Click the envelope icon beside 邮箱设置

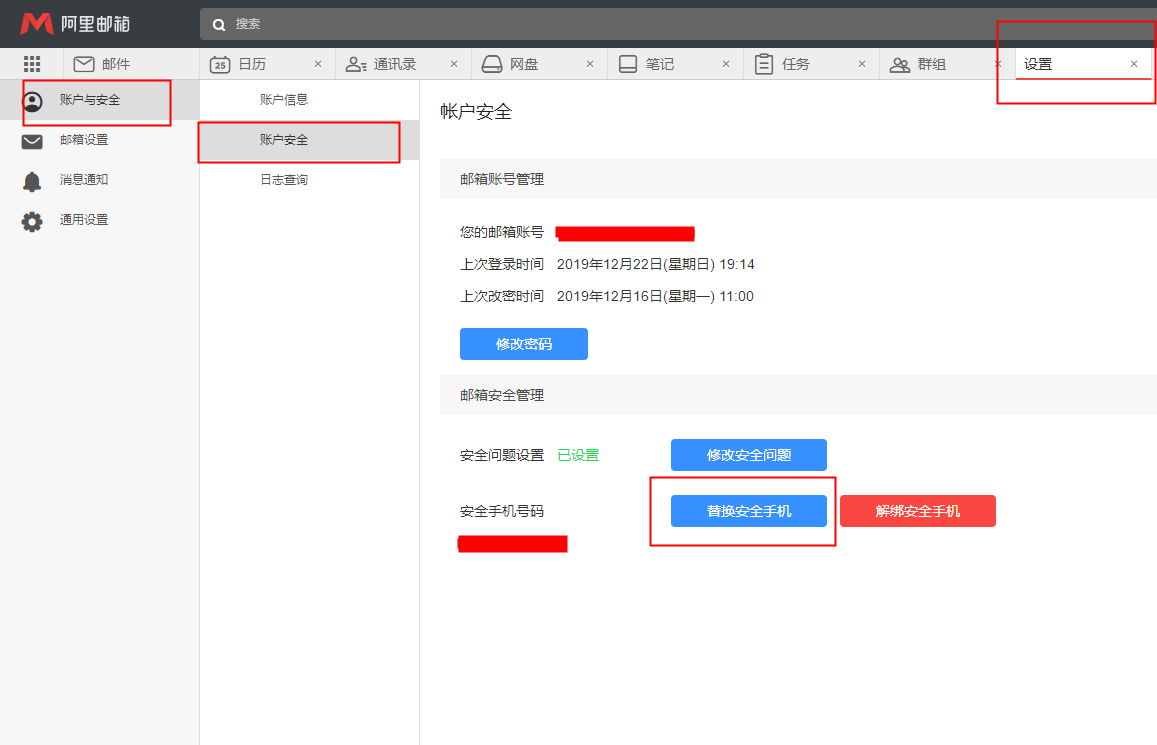(31, 140)
